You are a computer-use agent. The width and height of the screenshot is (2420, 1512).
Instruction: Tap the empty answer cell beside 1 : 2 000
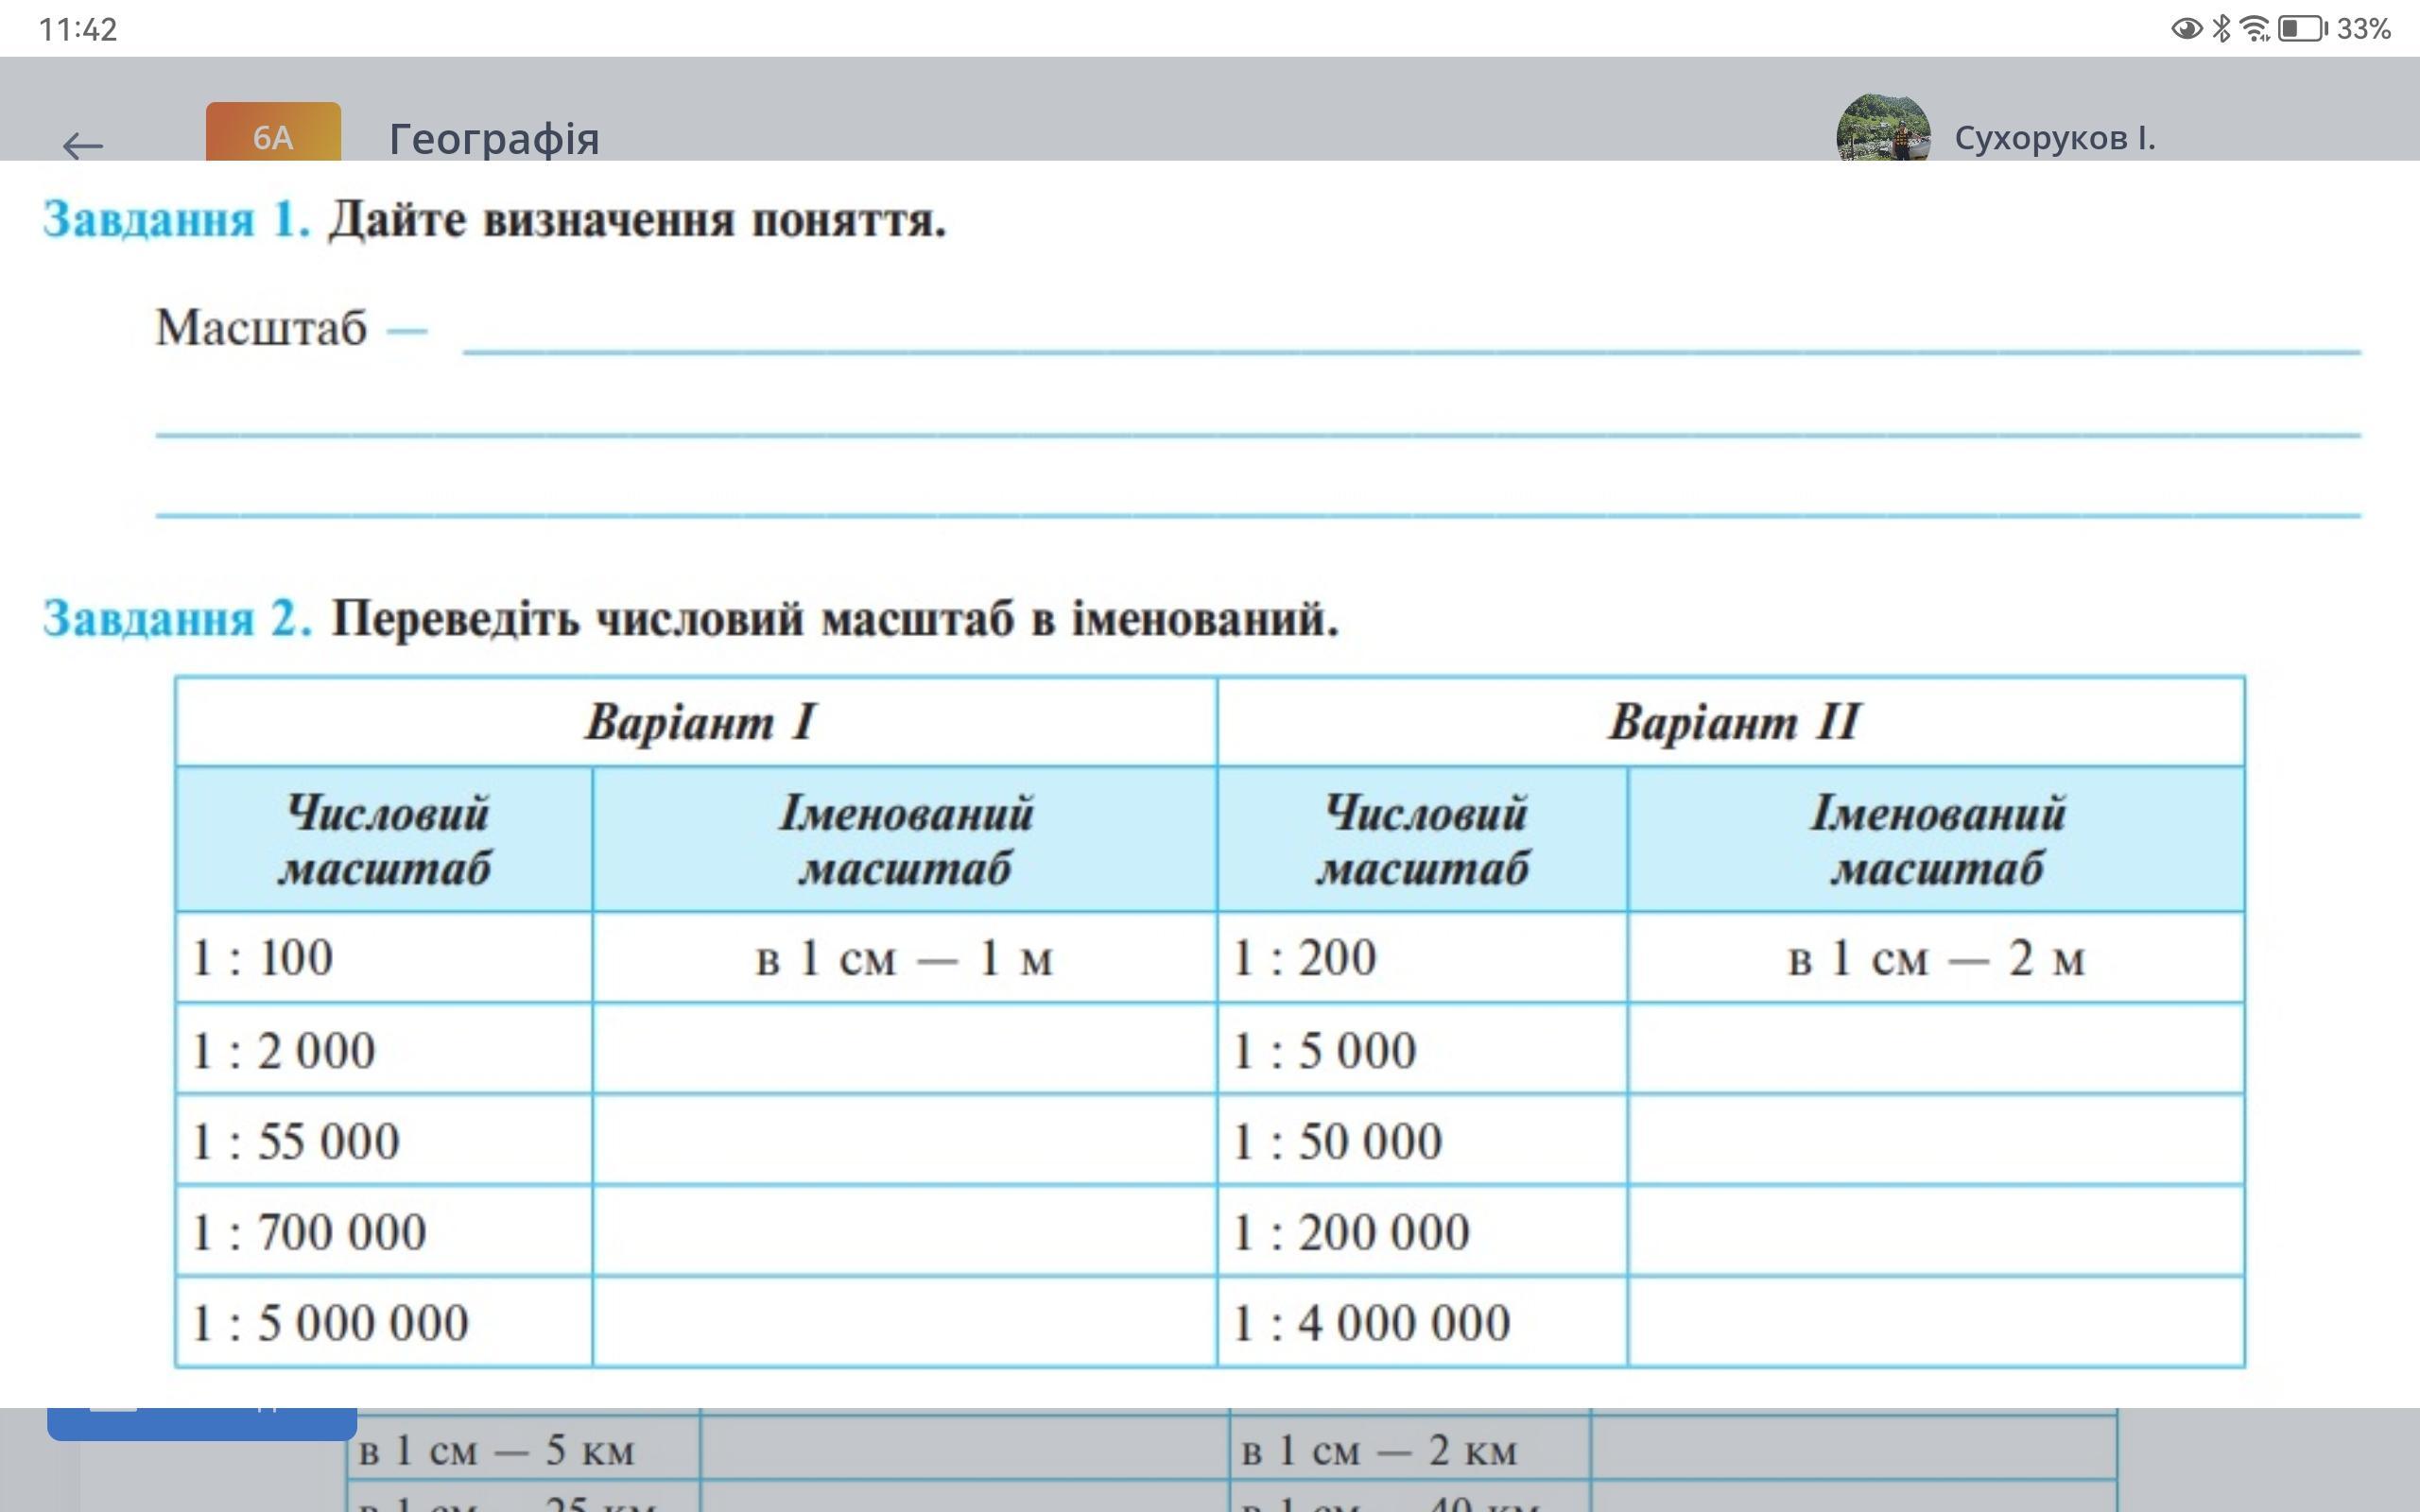coord(904,1050)
